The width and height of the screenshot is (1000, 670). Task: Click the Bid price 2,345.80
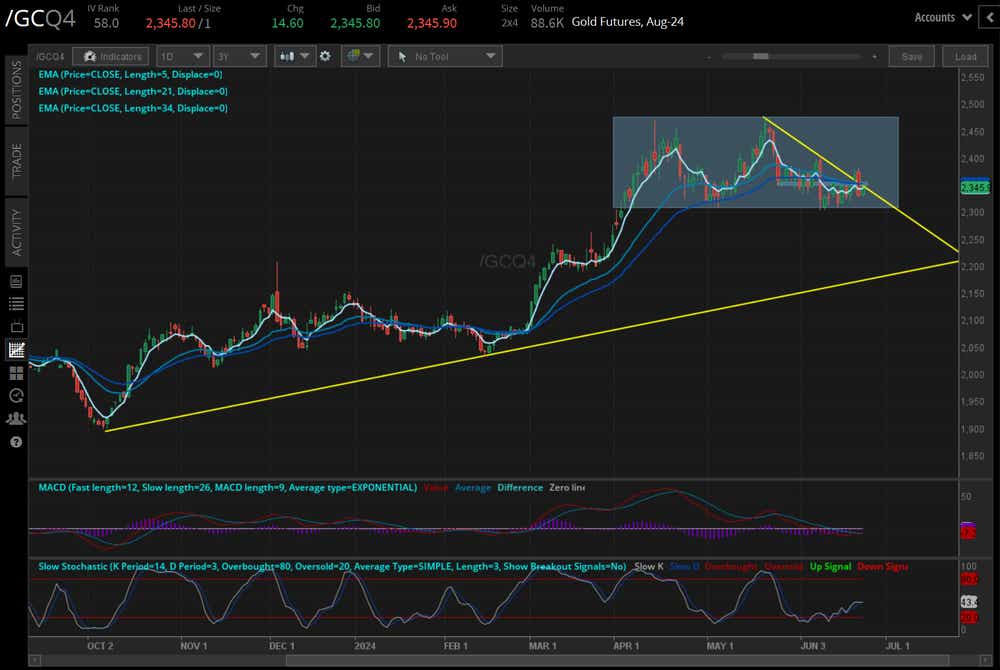click(355, 23)
